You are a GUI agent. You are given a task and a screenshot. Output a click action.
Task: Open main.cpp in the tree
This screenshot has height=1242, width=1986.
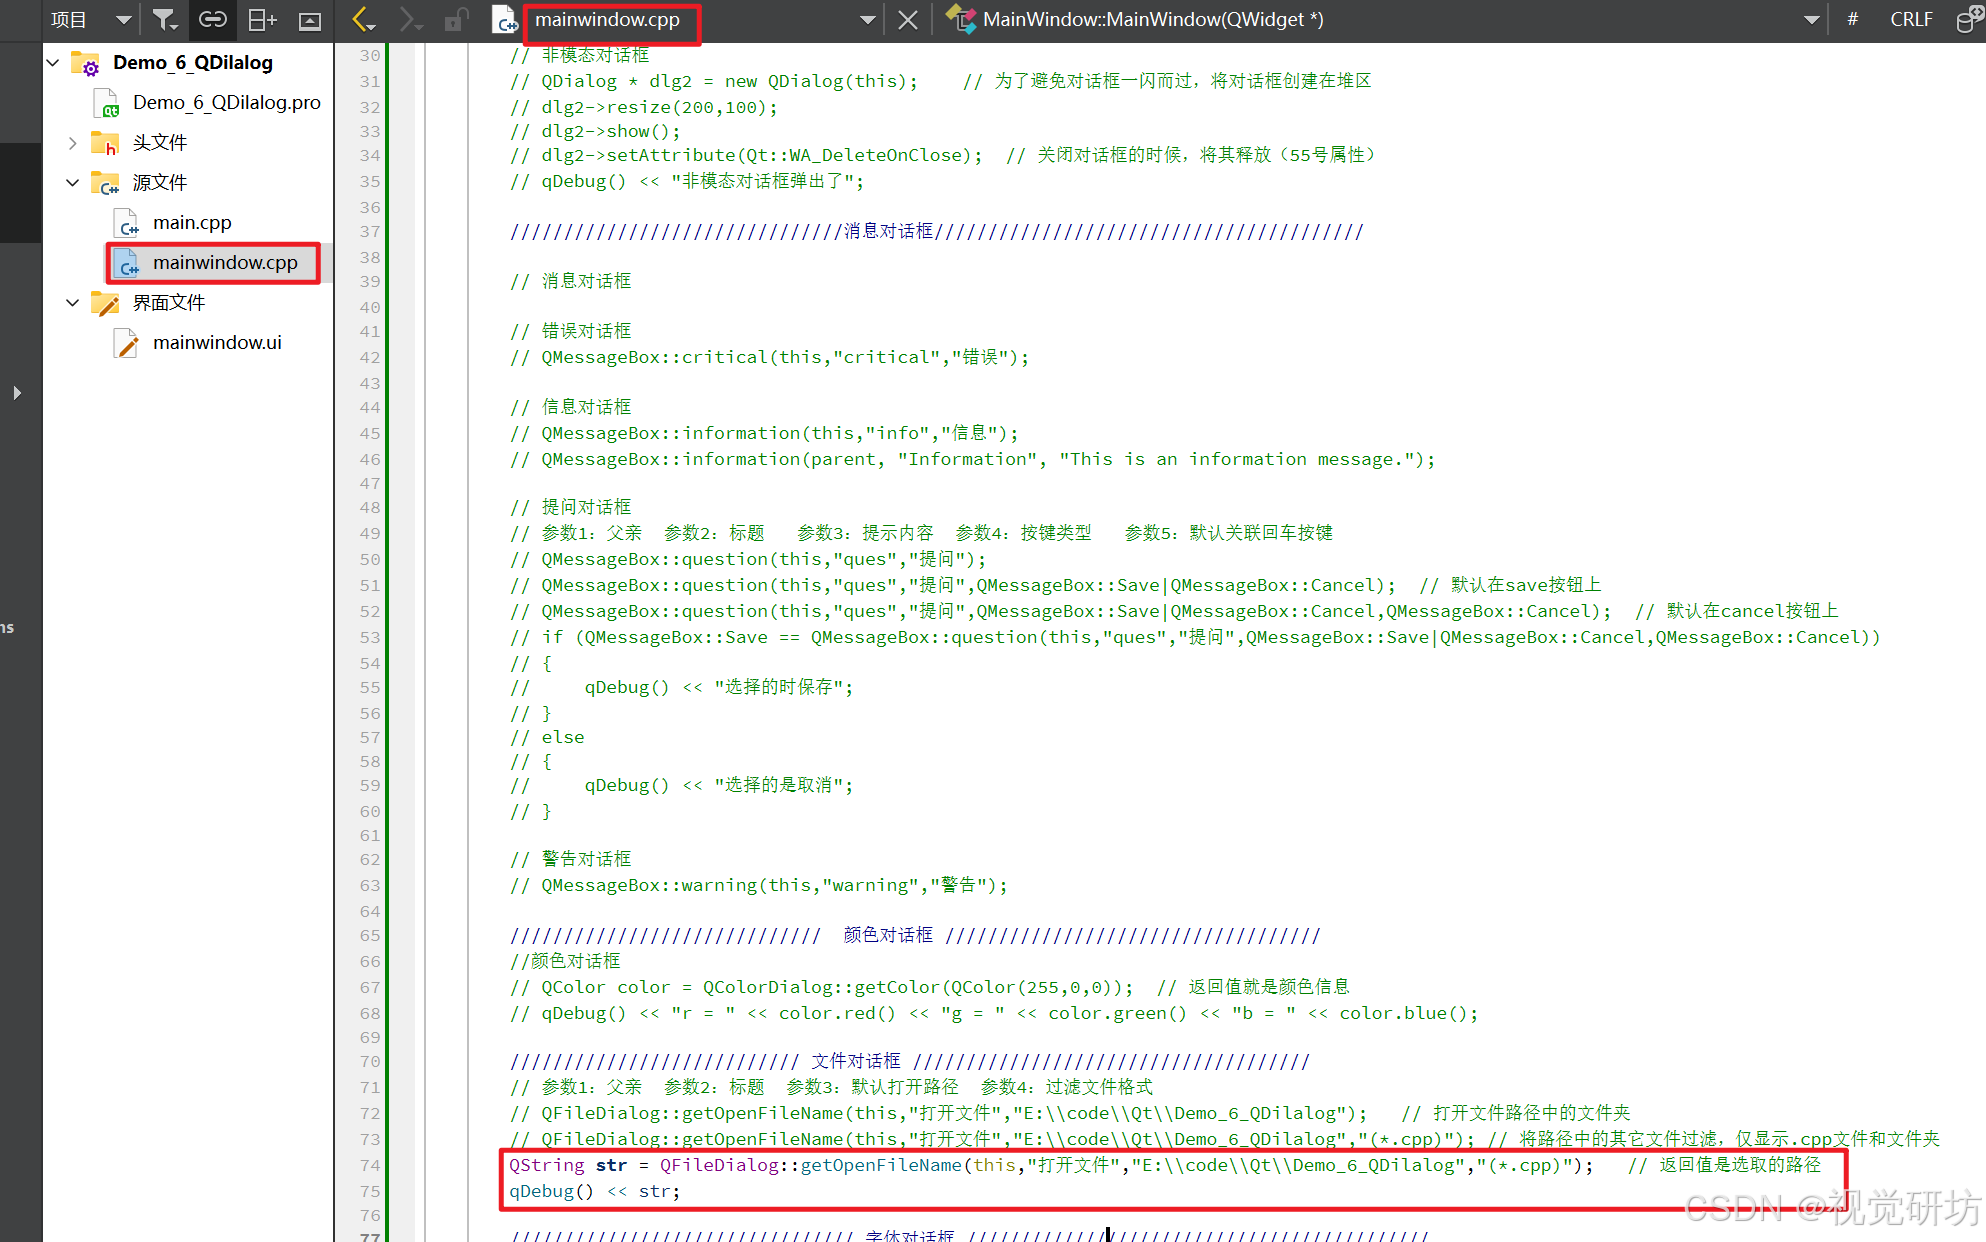click(x=191, y=222)
